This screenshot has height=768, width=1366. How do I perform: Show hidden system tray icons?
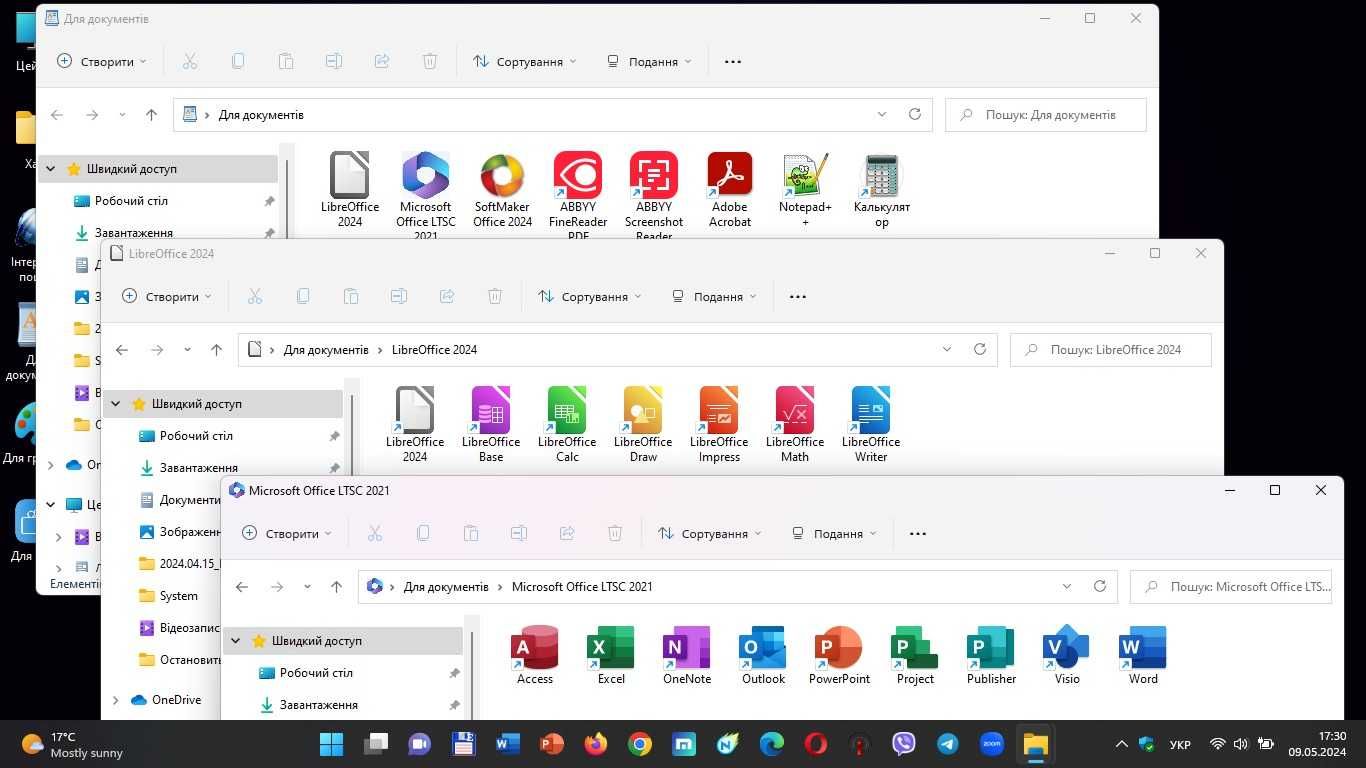1122,745
